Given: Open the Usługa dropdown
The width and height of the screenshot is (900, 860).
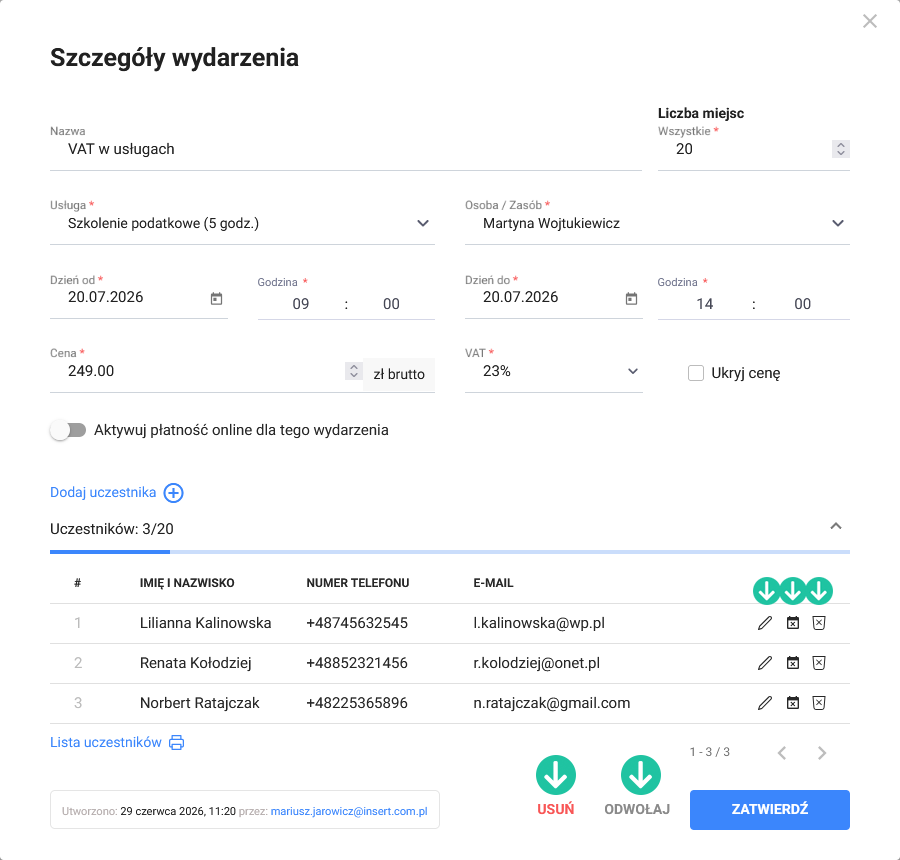Looking at the screenshot, I should pos(242,223).
